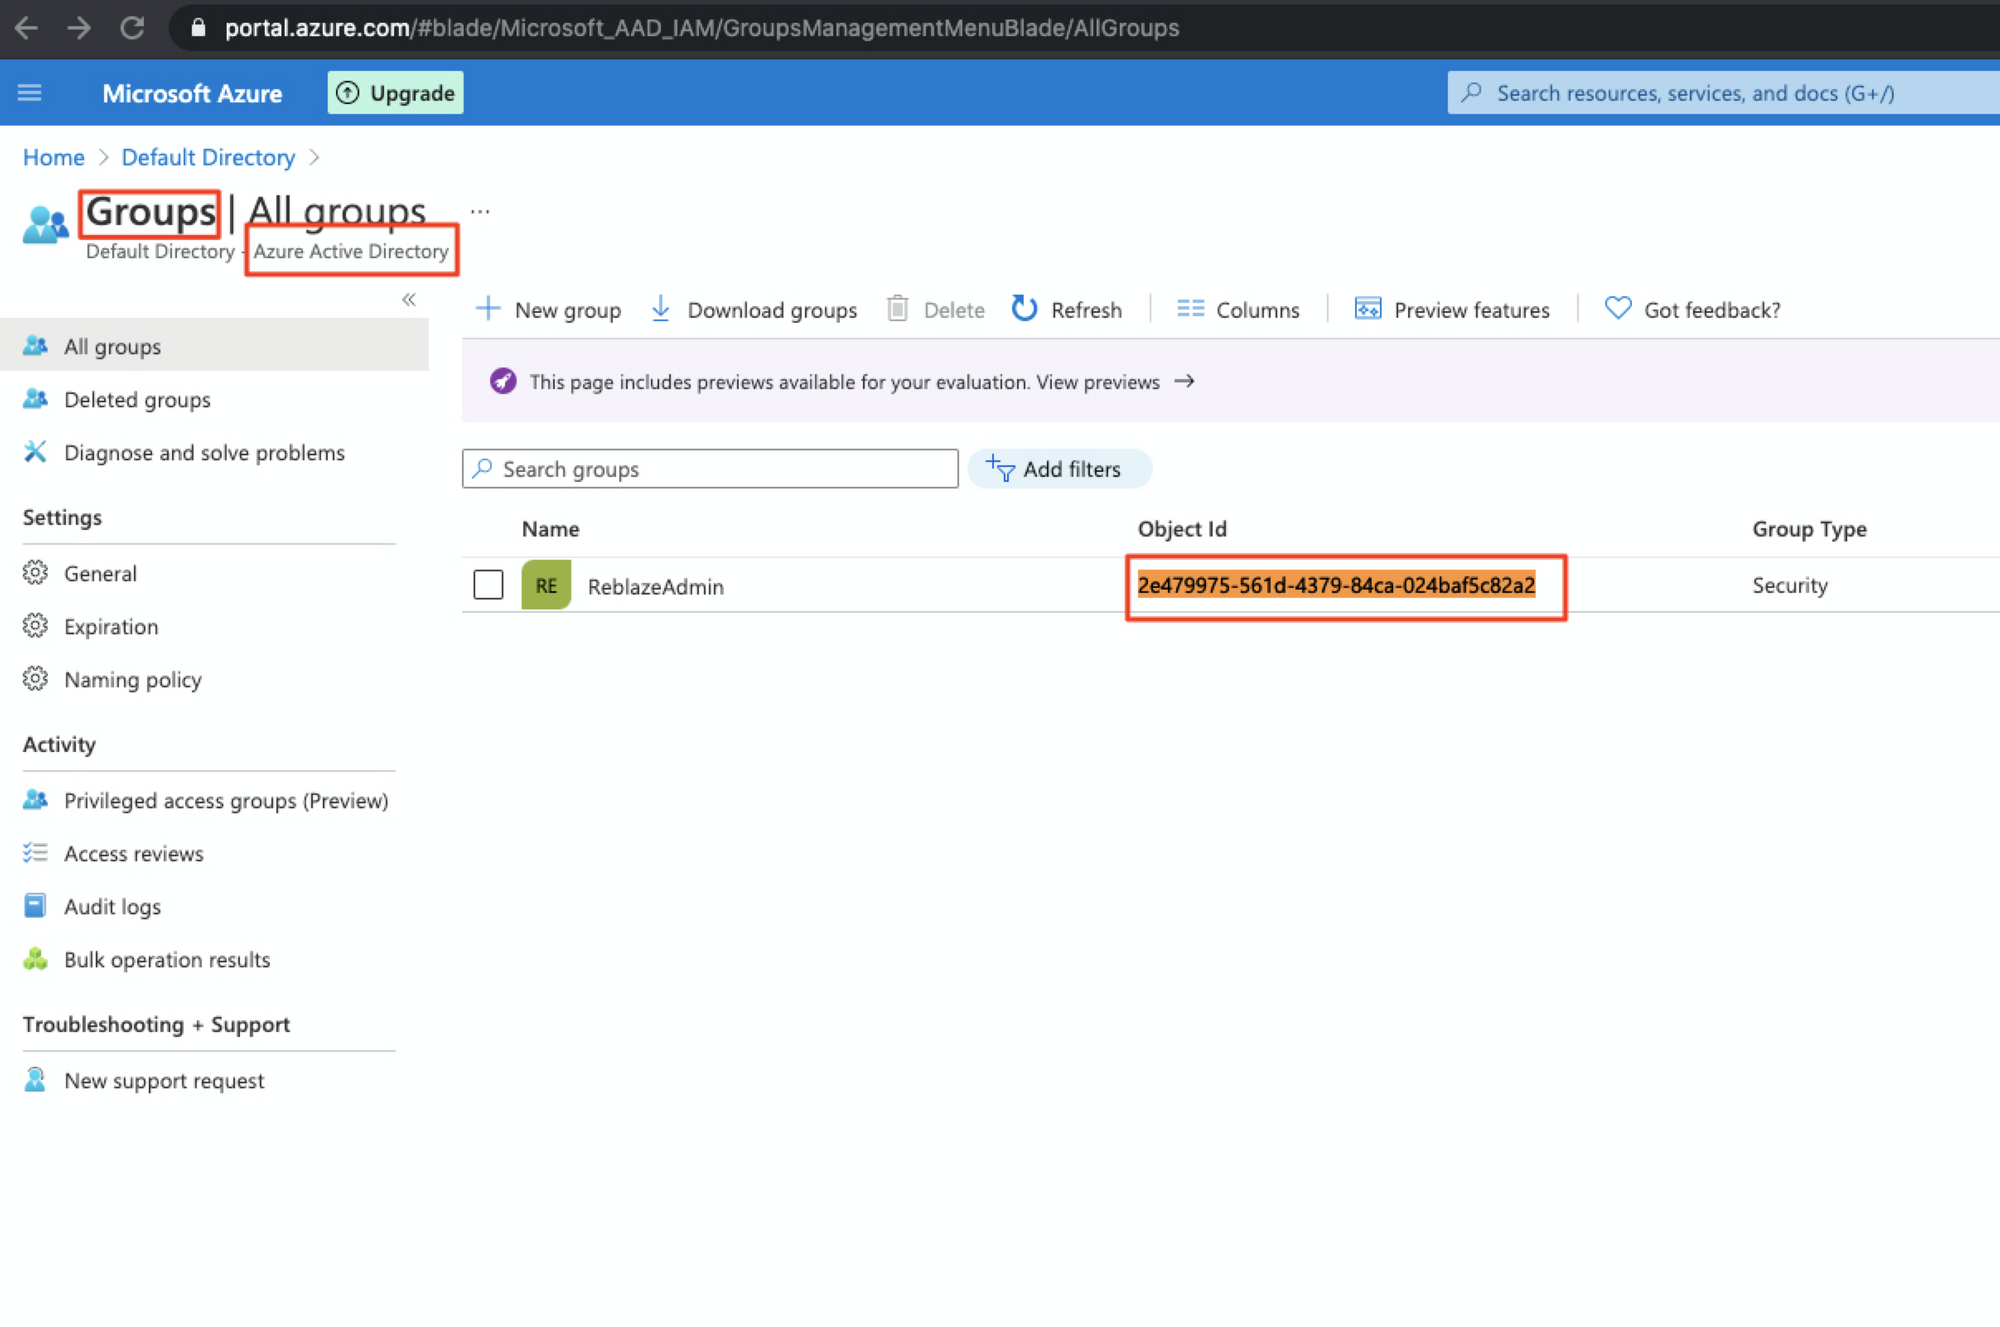
Task: Open the hamburger portal menu
Action: tap(30, 93)
